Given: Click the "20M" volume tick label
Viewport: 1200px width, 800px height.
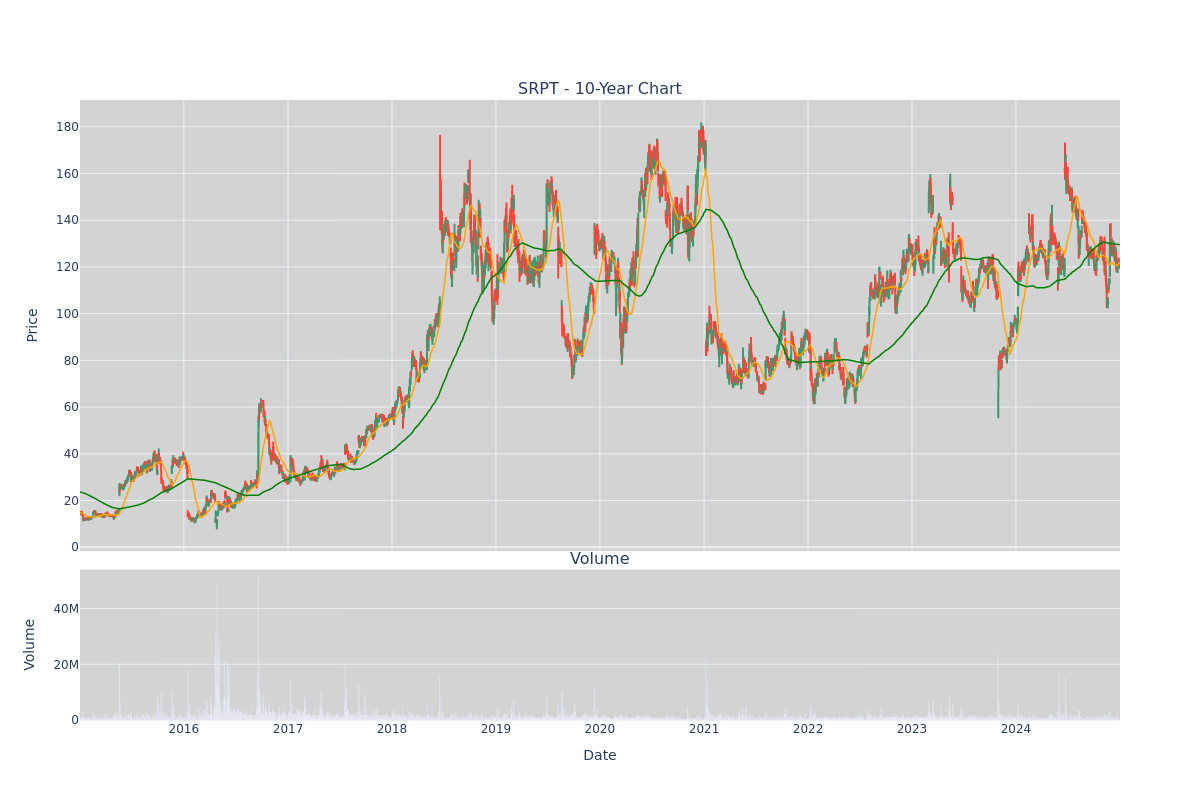Looking at the screenshot, I should click(x=66, y=665).
